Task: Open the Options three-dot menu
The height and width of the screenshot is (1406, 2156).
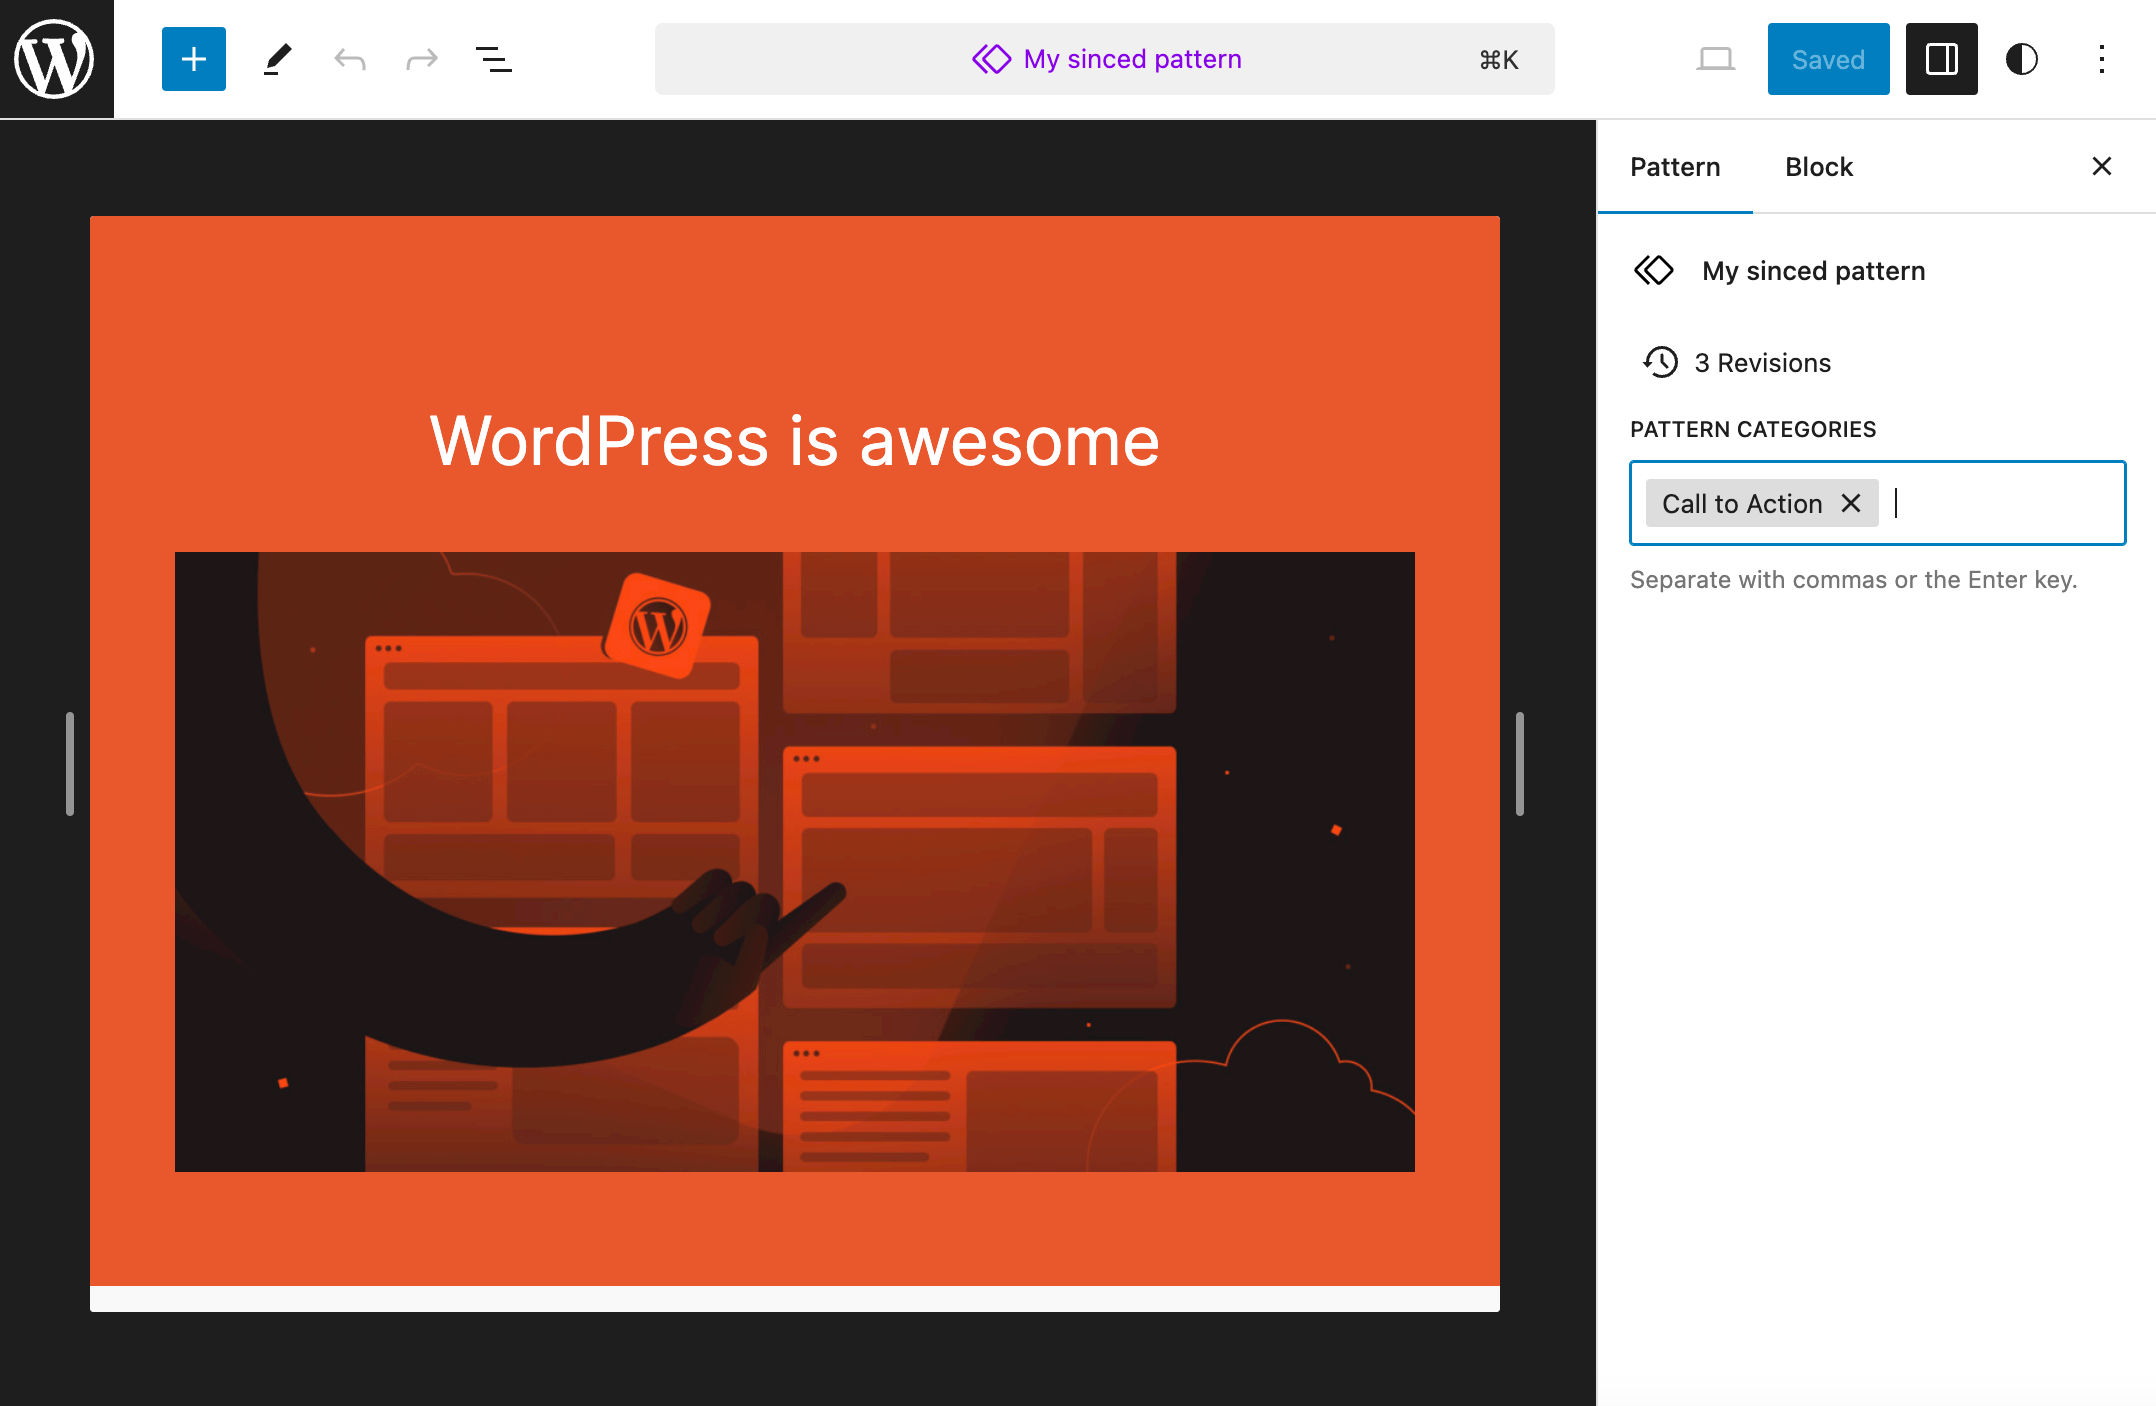Action: [2101, 59]
